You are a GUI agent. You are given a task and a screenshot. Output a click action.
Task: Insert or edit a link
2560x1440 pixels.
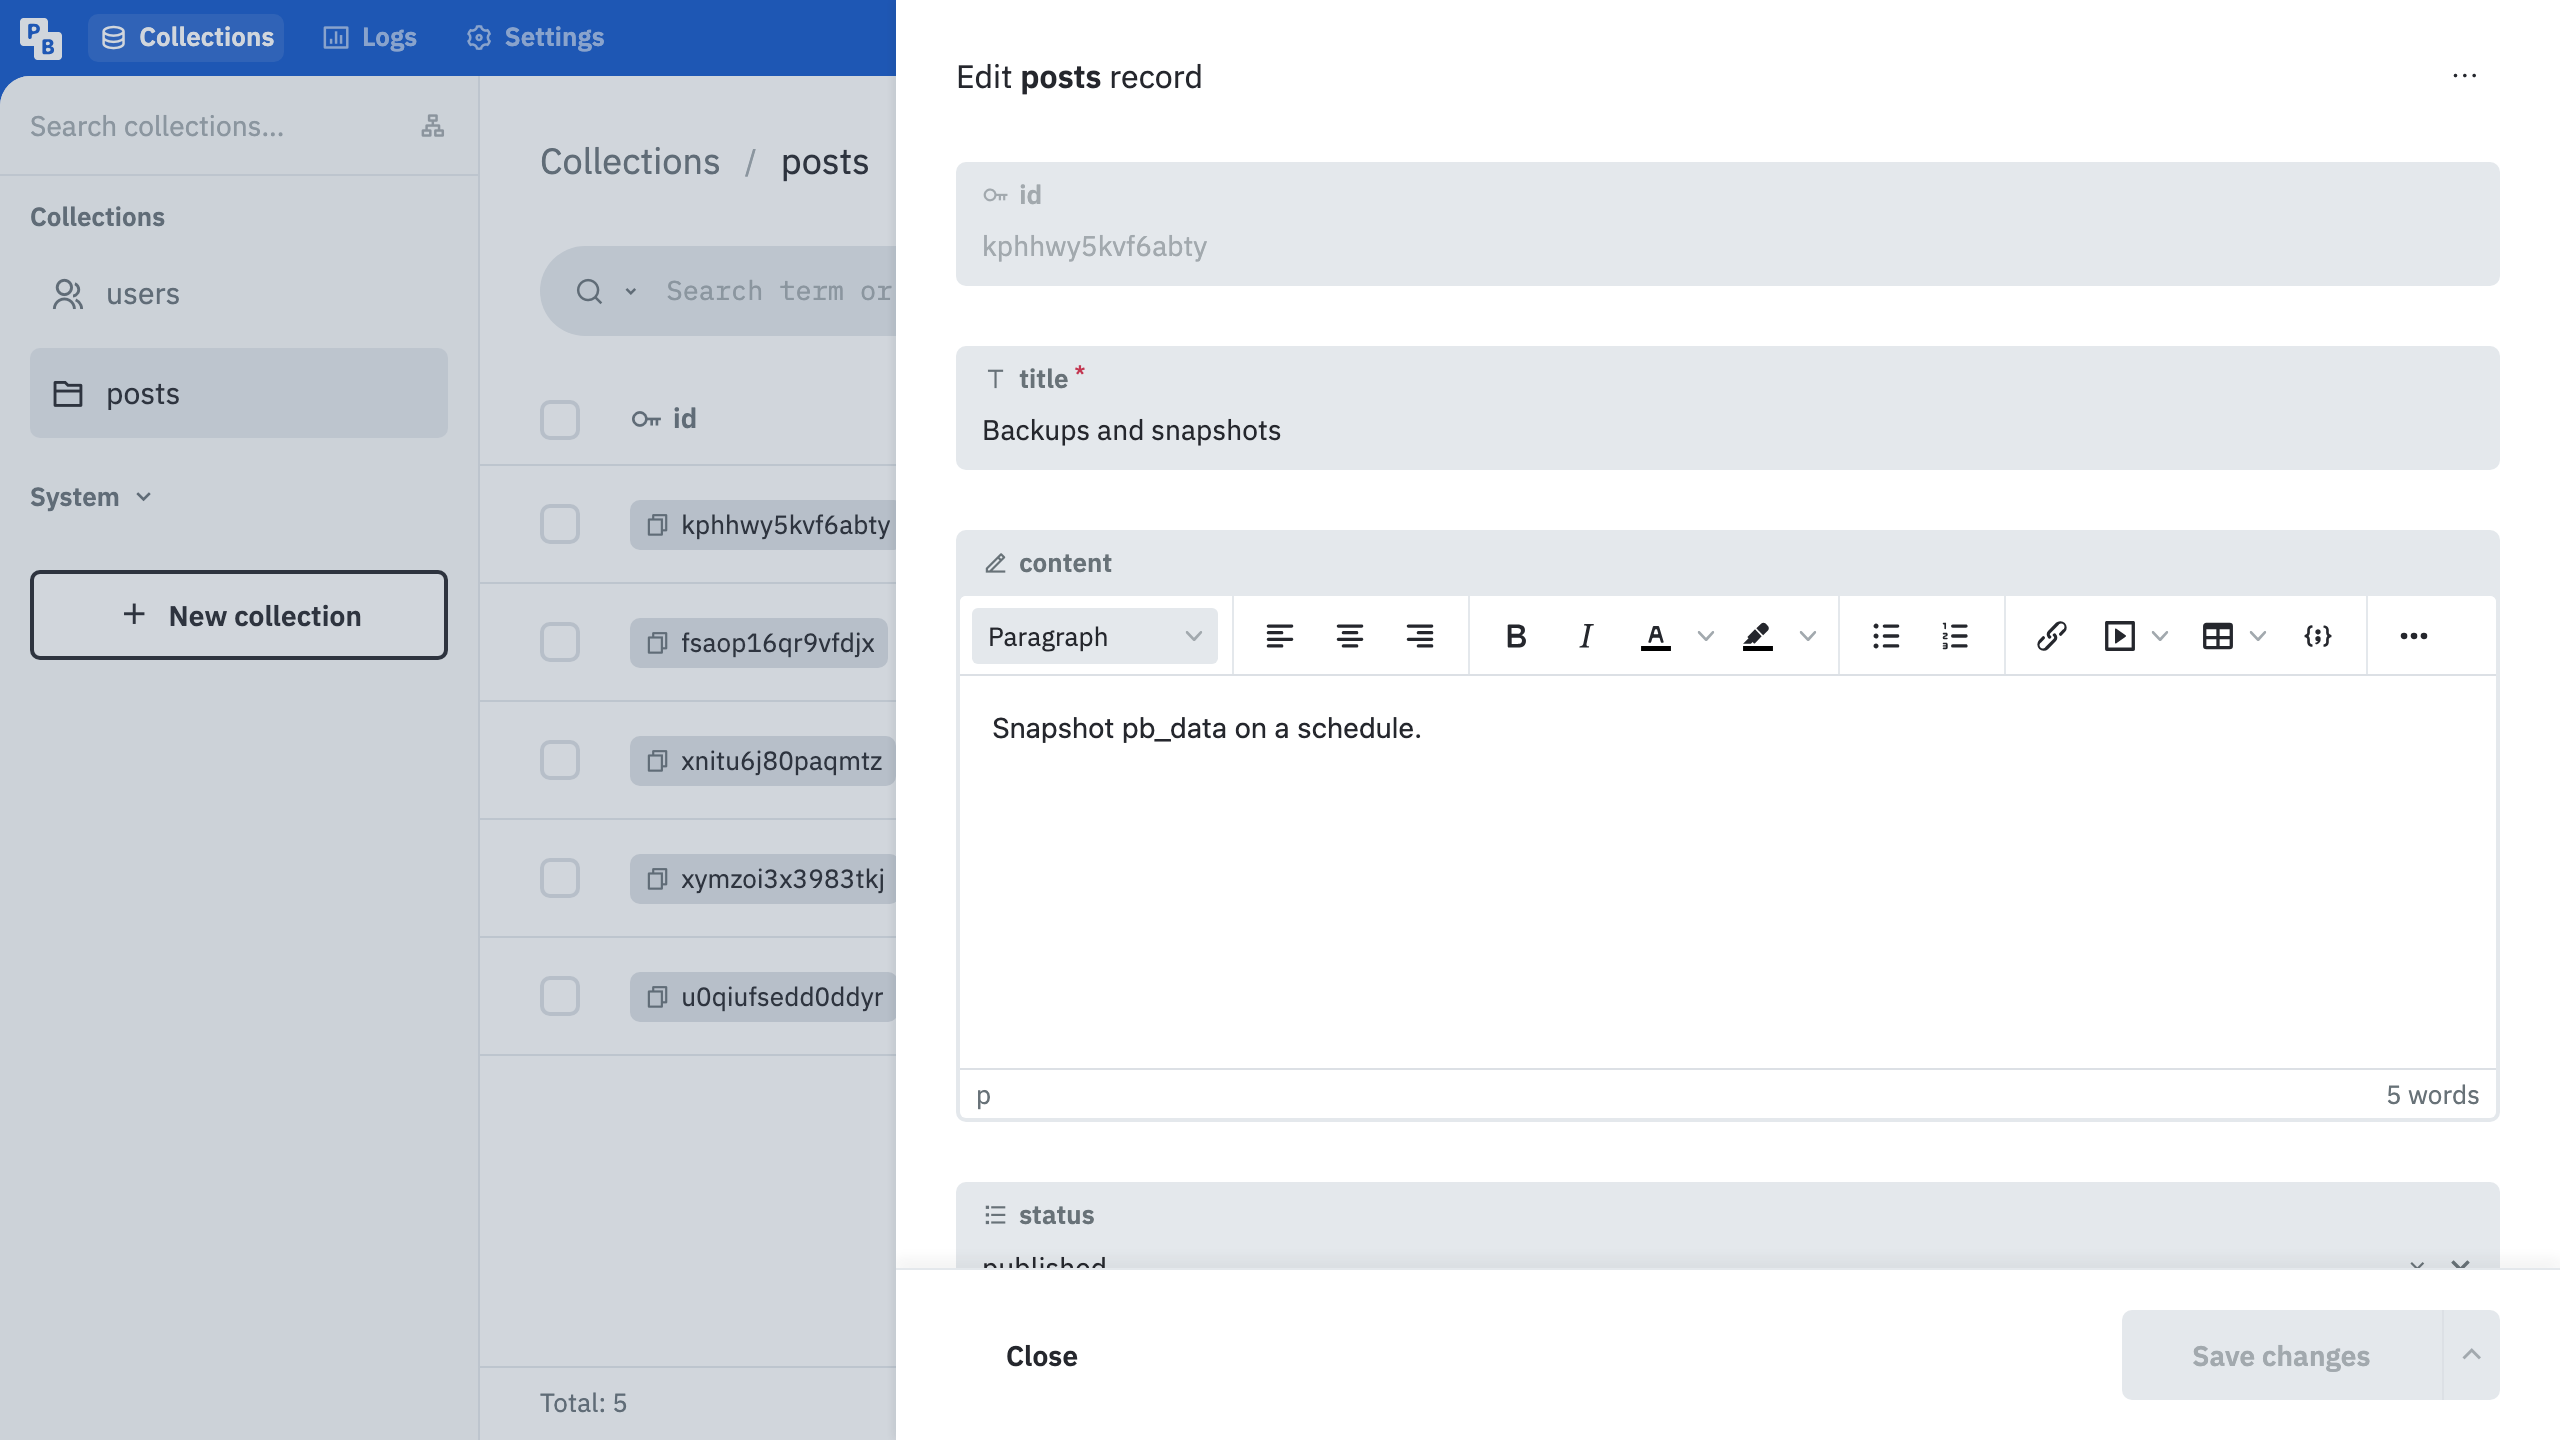[2052, 636]
